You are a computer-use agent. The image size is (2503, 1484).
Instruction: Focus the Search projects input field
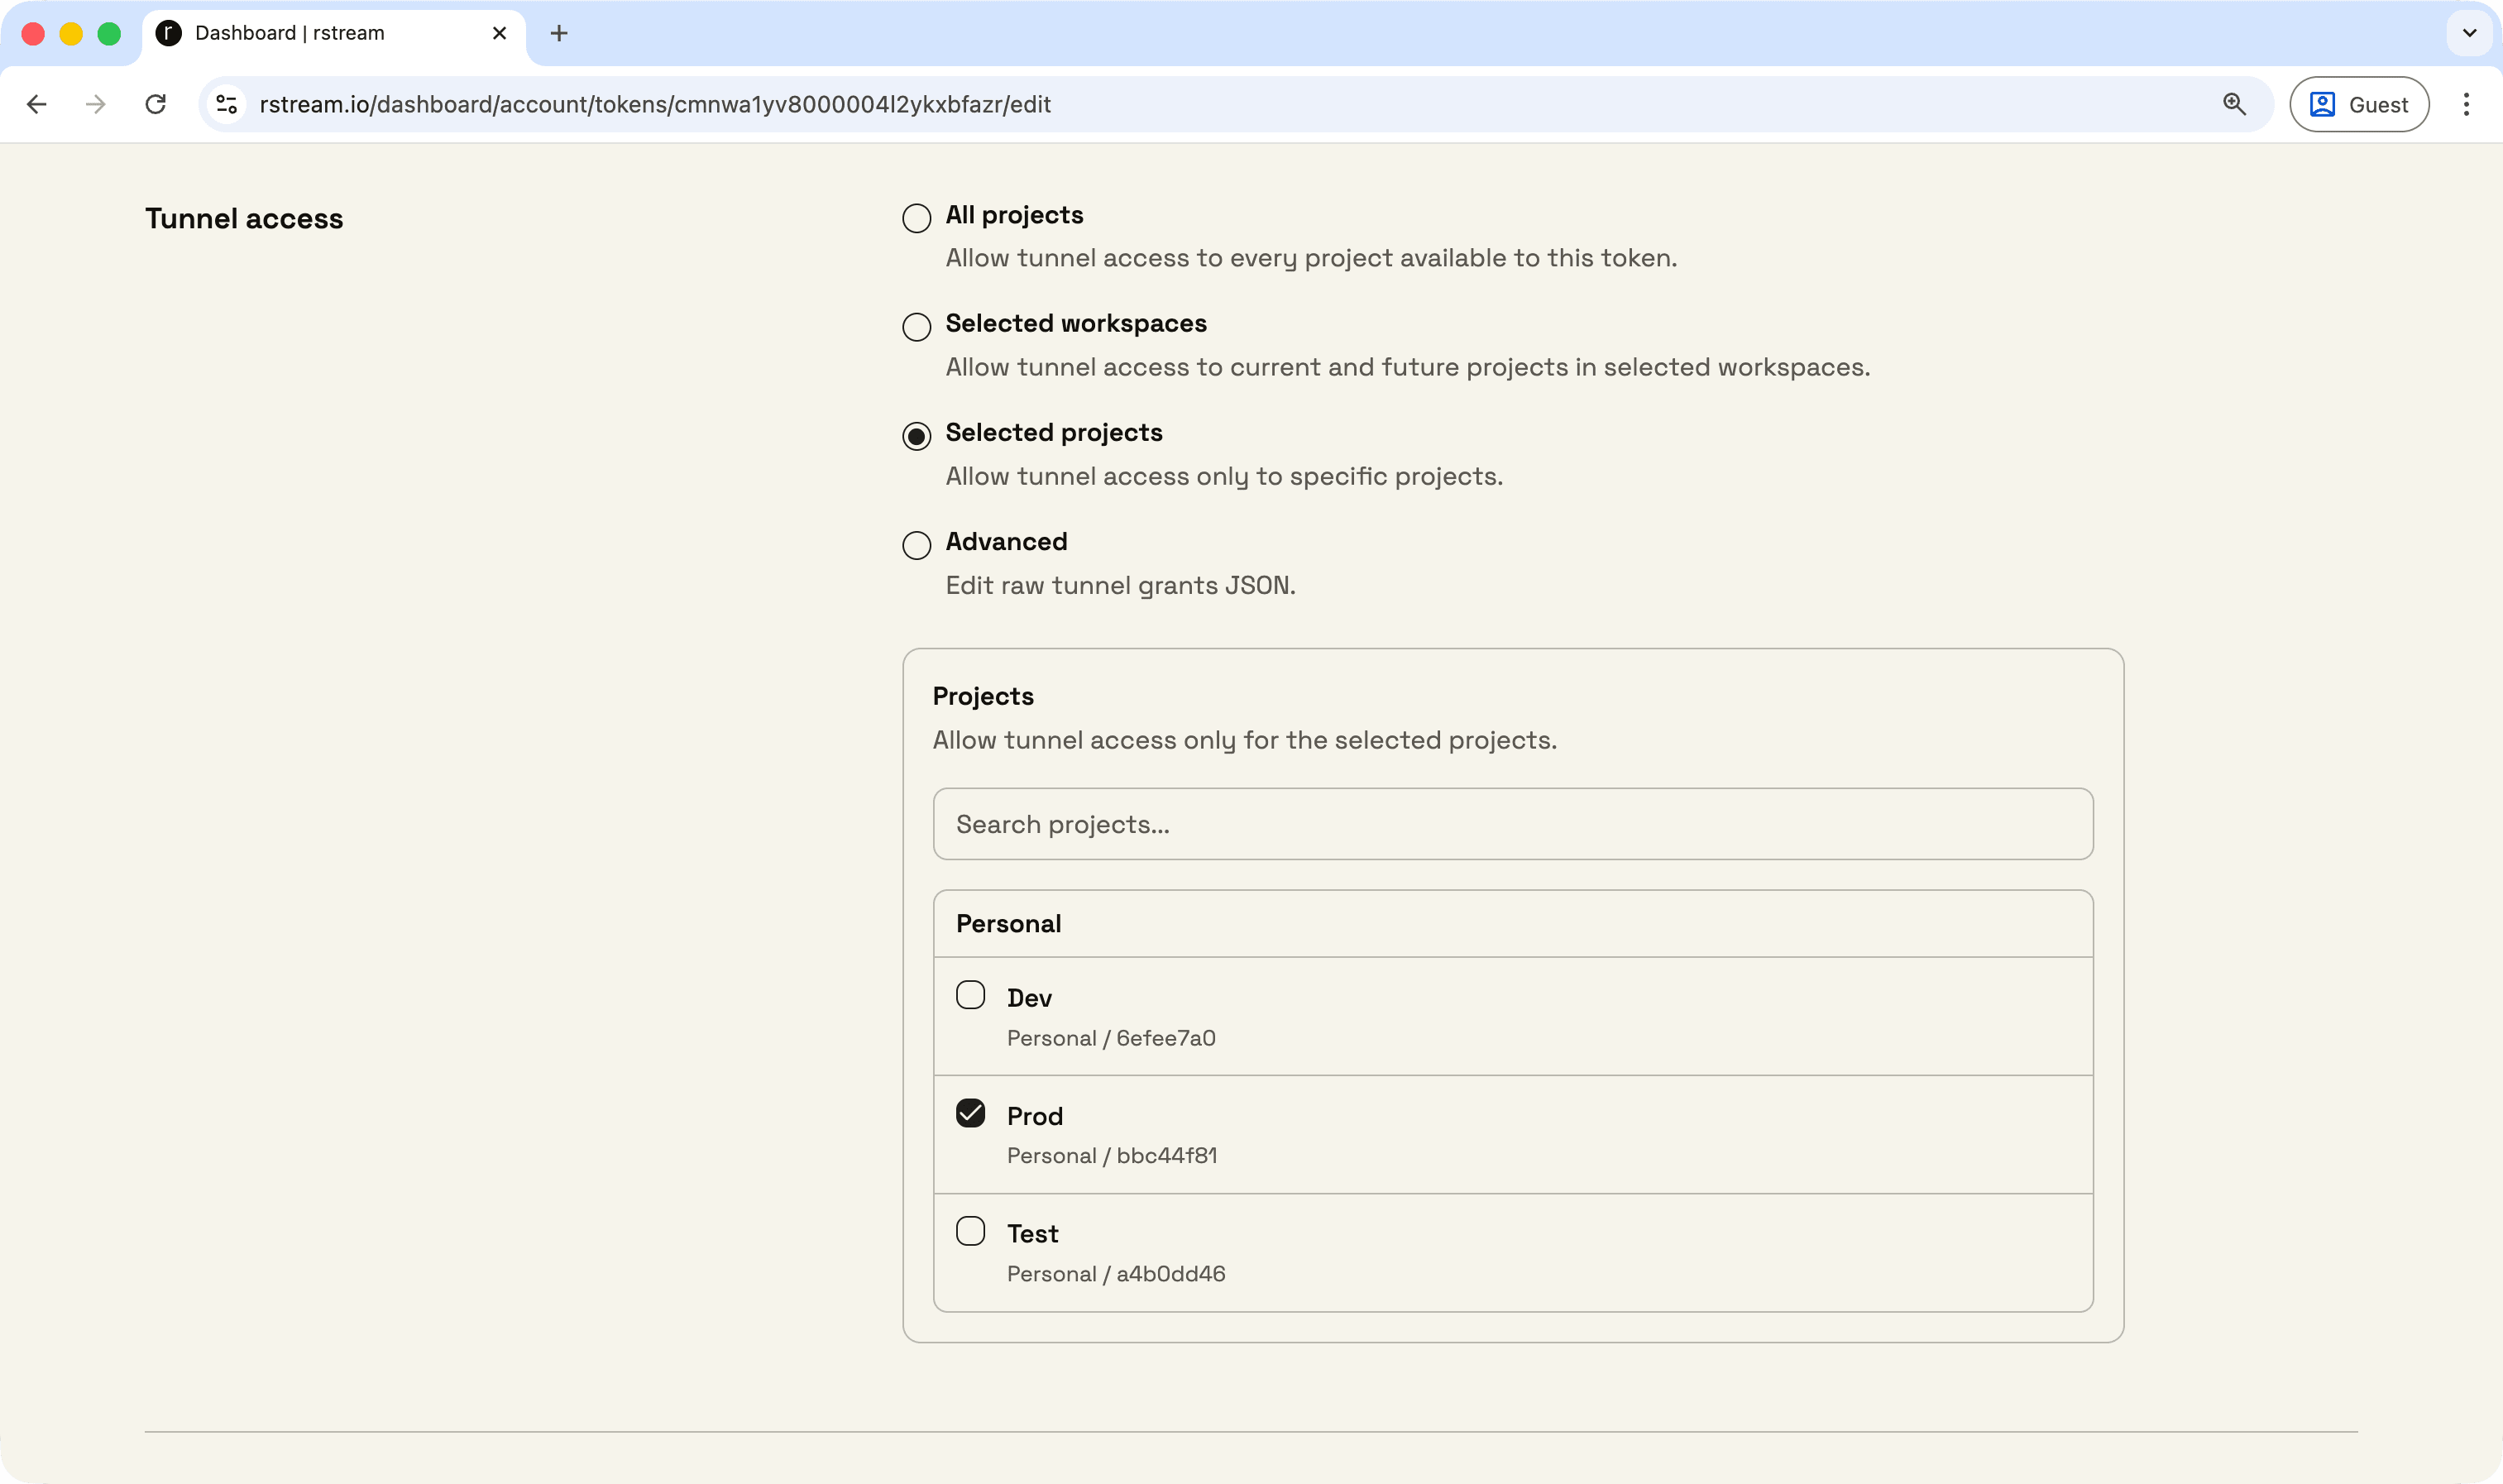click(1512, 824)
